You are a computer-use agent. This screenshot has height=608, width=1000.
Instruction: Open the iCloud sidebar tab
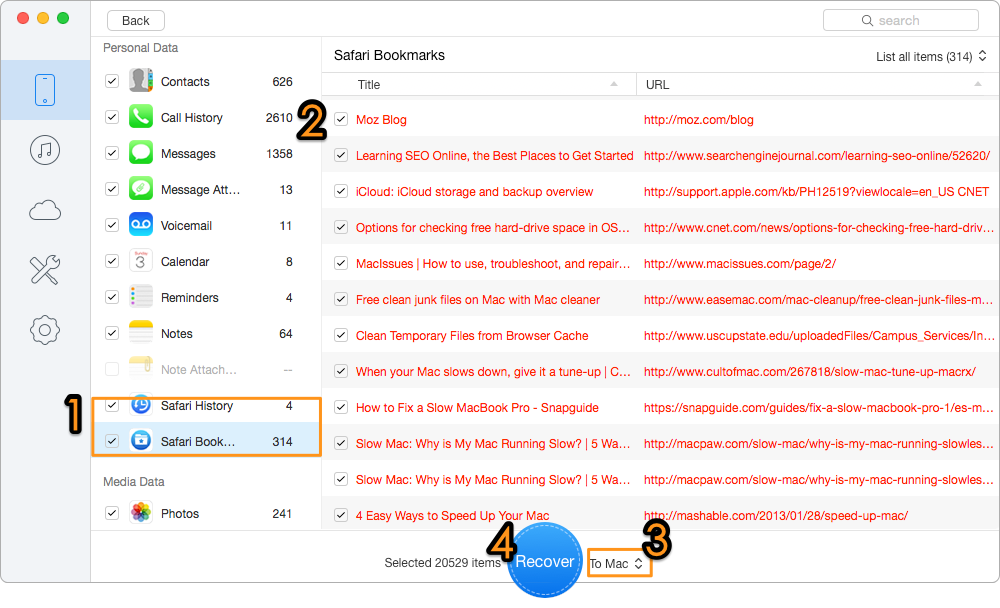[45, 210]
